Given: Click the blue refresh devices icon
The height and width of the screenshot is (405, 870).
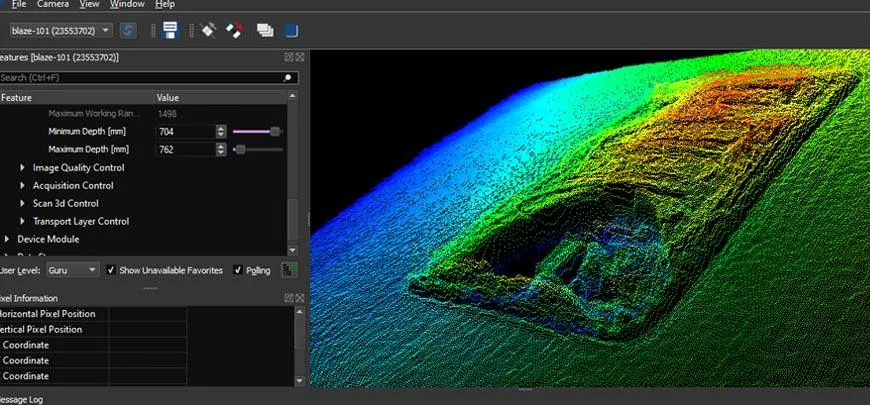Looking at the screenshot, I should click(128, 31).
